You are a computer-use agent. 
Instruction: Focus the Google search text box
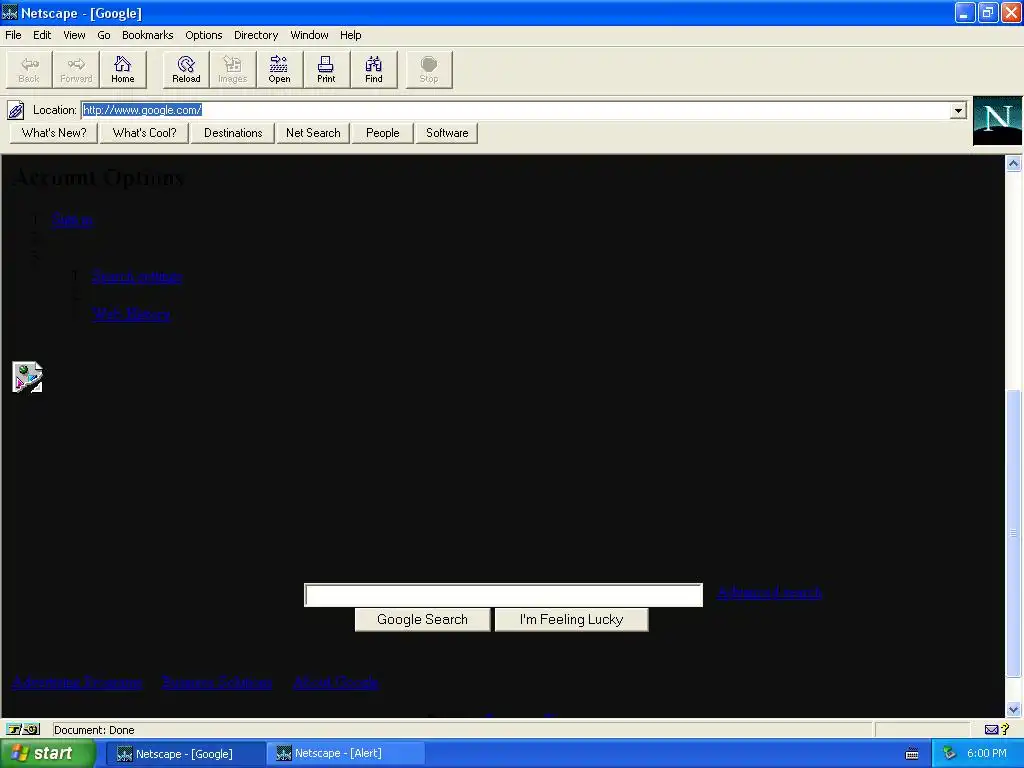[504, 595]
